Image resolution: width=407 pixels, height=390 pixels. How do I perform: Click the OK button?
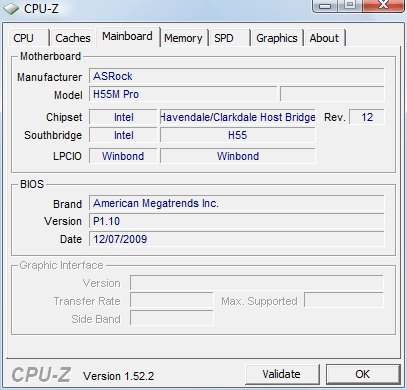click(x=363, y=374)
